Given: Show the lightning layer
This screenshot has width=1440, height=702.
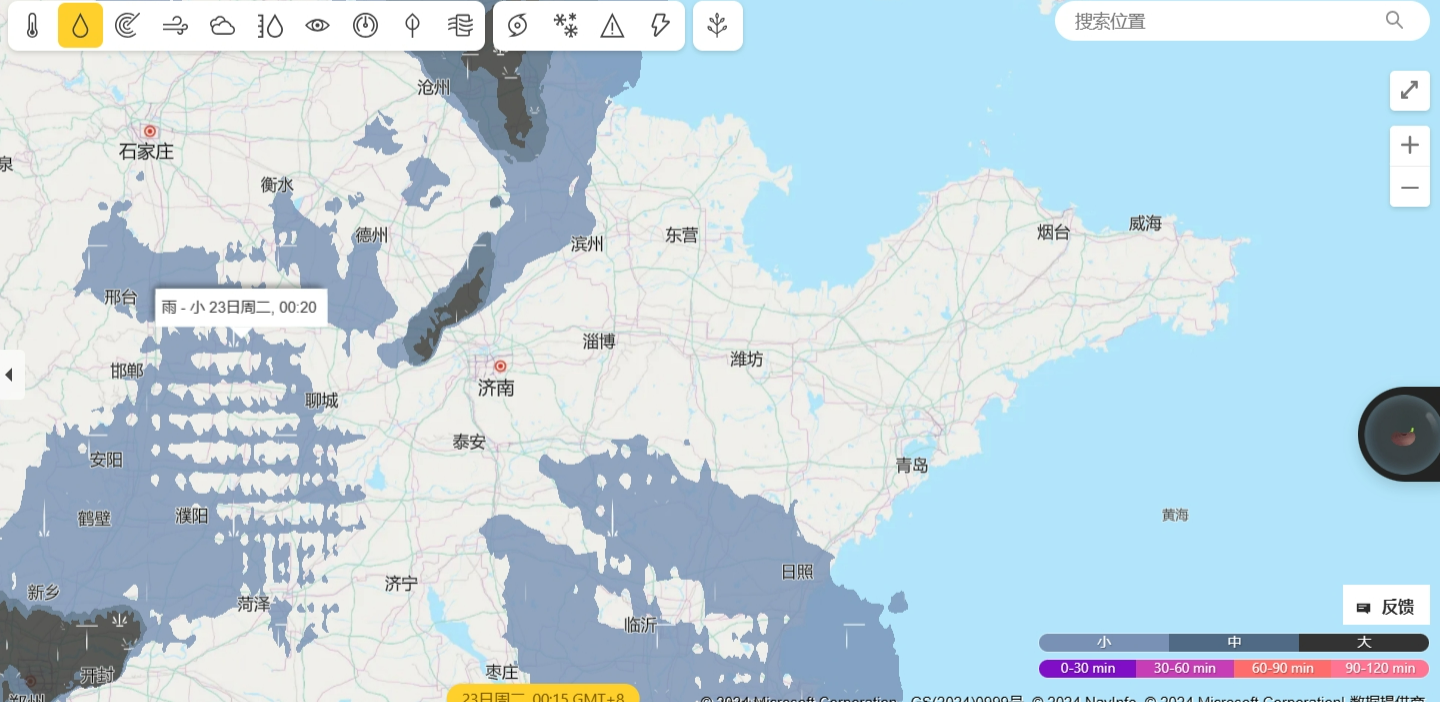Looking at the screenshot, I should click(x=660, y=26).
